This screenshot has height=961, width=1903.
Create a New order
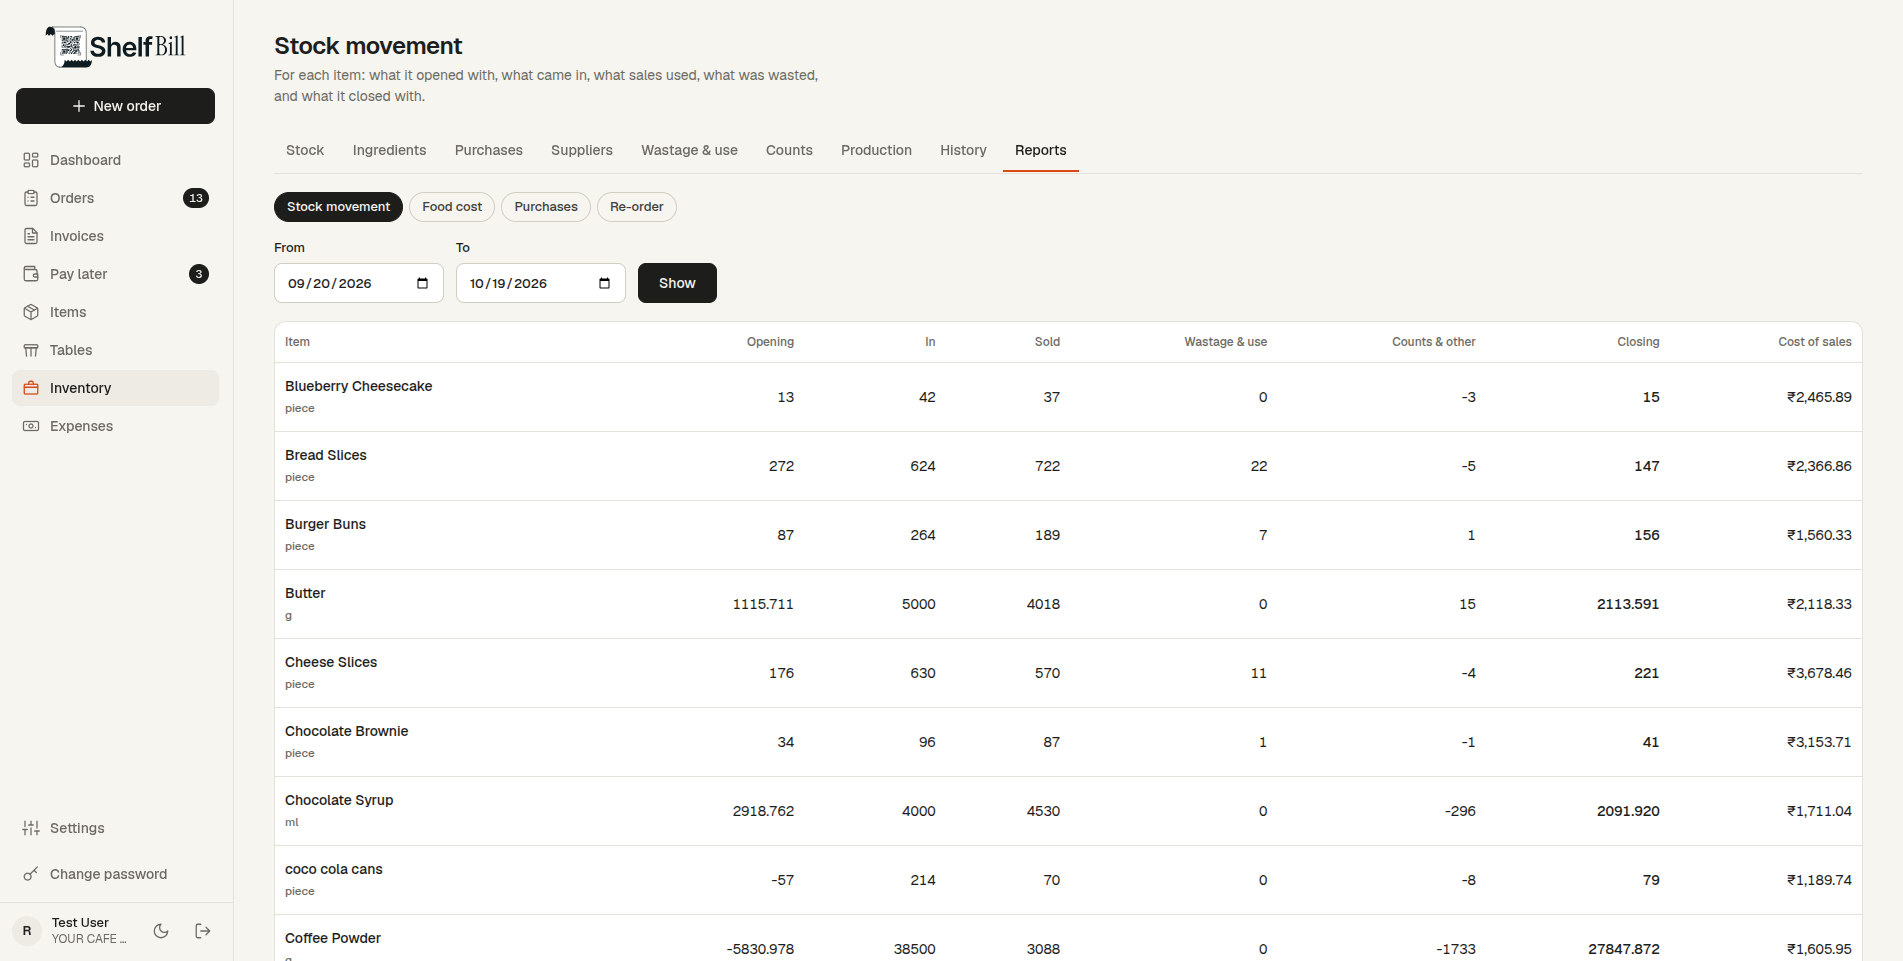coord(115,106)
